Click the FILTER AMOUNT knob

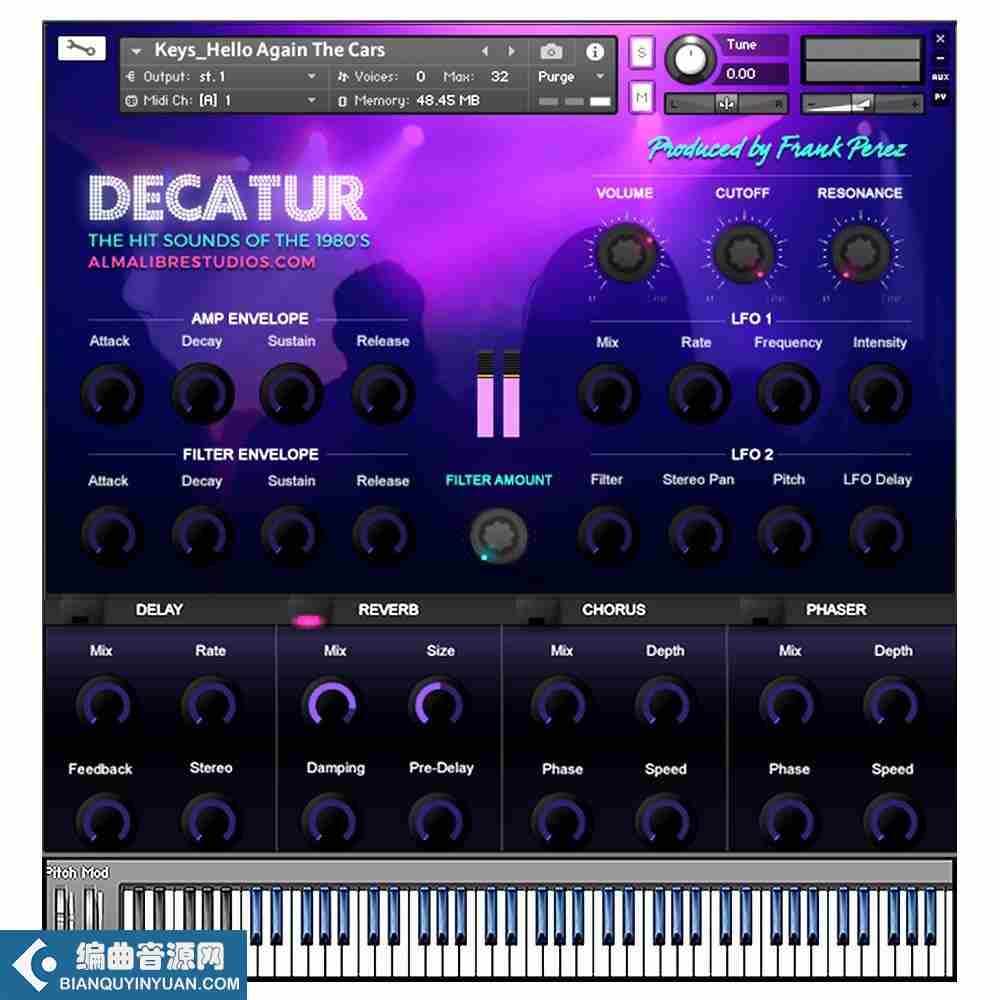[498, 536]
